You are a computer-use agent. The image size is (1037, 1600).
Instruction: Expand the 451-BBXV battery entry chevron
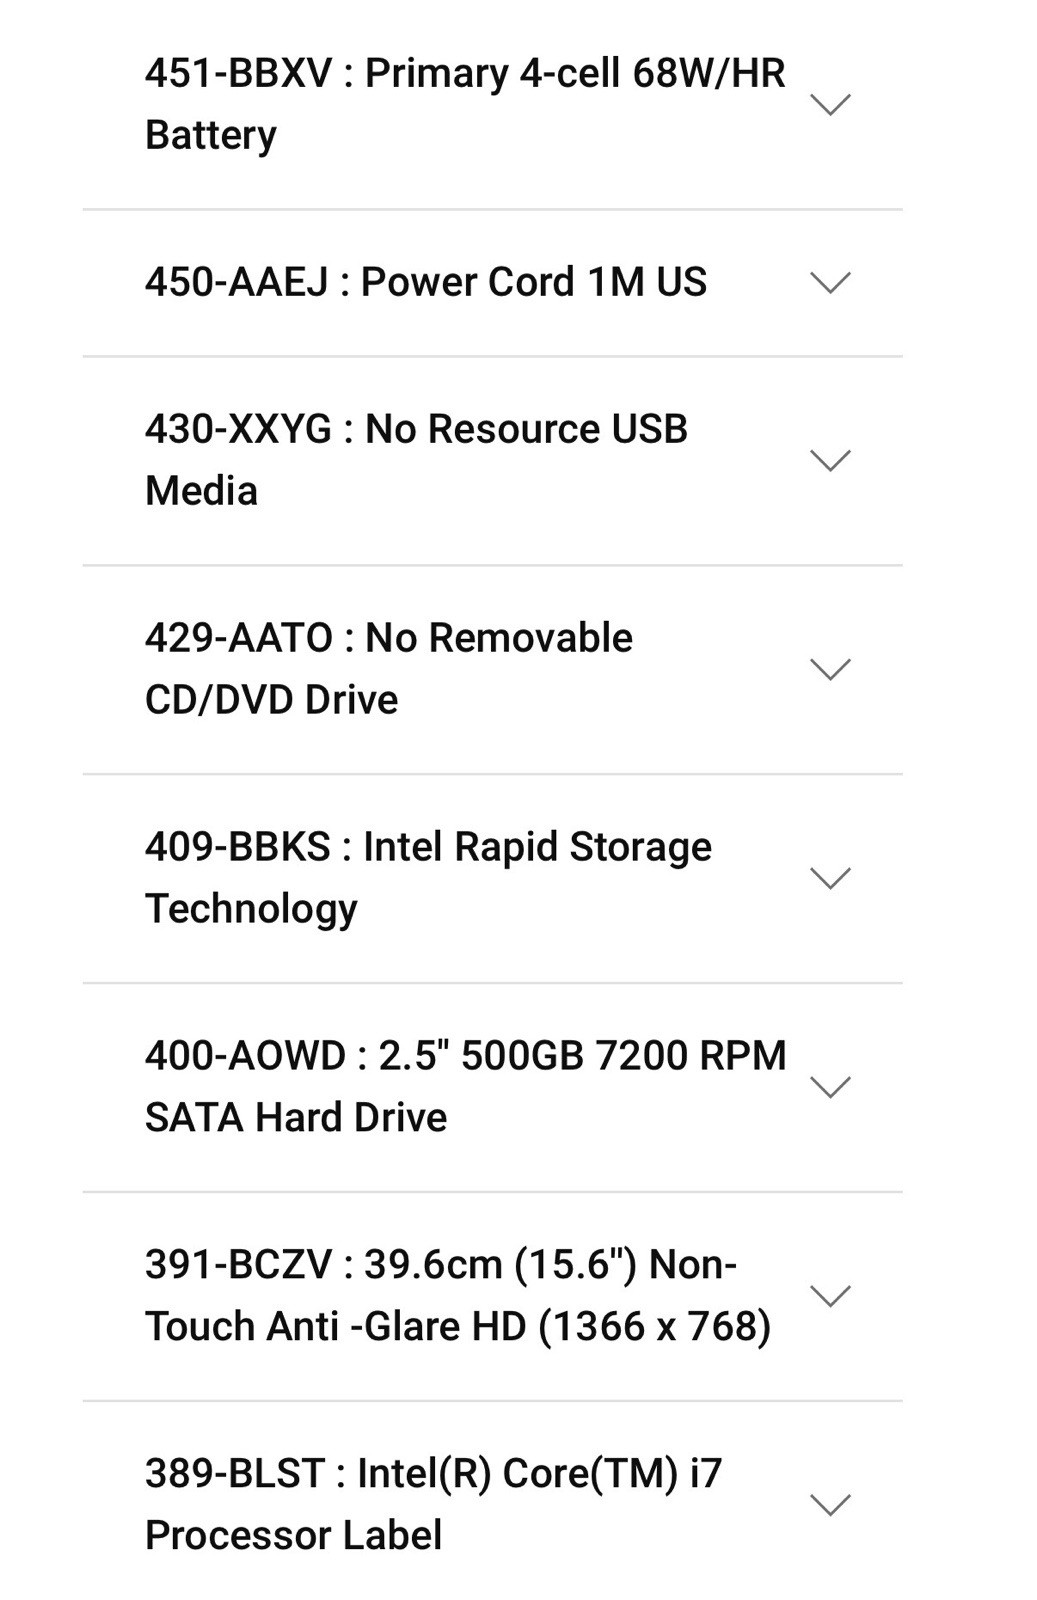point(830,104)
